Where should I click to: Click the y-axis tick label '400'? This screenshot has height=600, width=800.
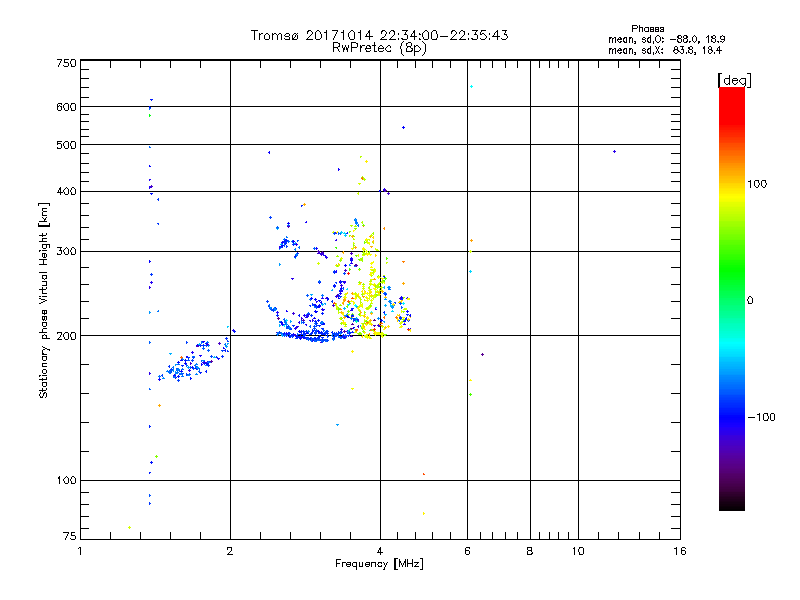[x=66, y=191]
